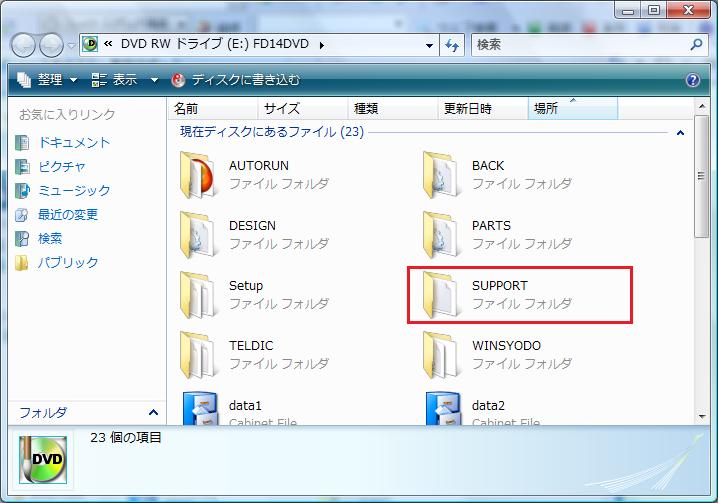Expand the フォルダ folders pane
Viewport: 718px width, 503px height.
[x=153, y=412]
